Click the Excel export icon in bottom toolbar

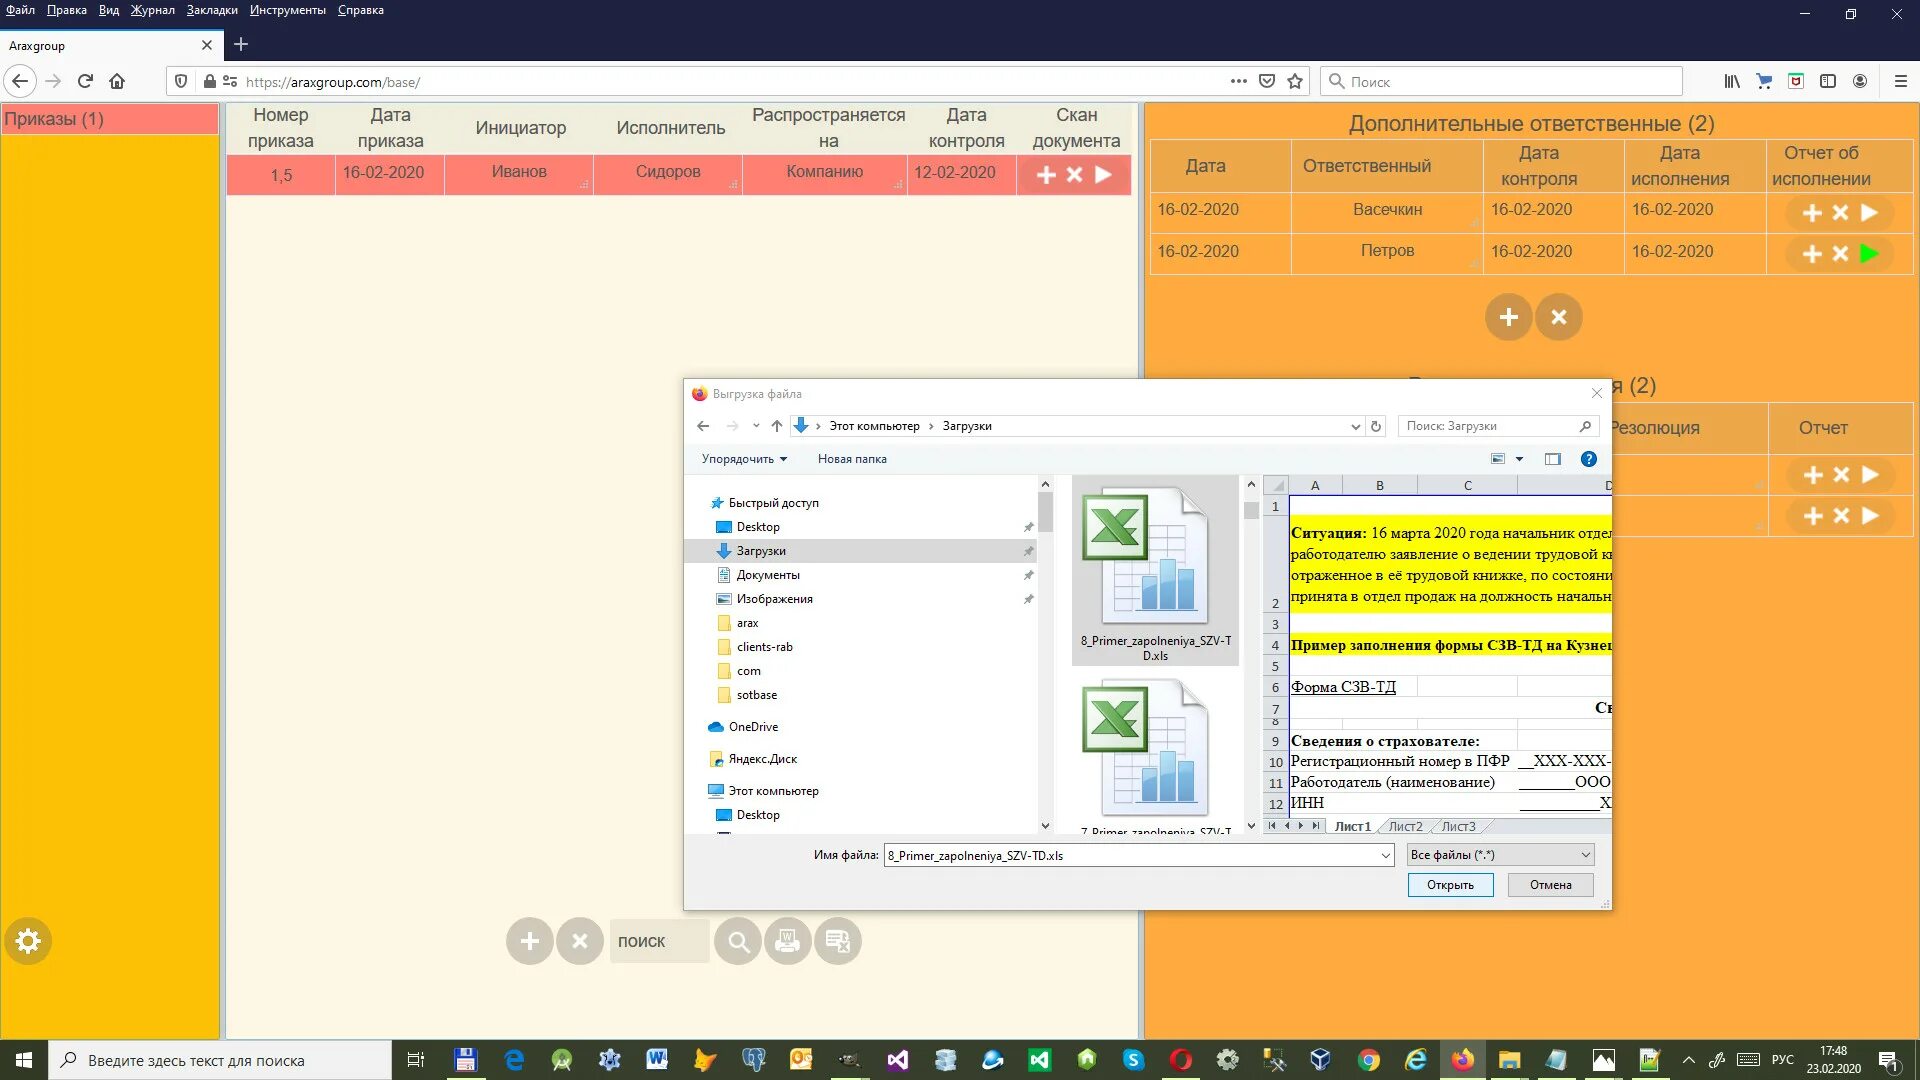point(838,941)
